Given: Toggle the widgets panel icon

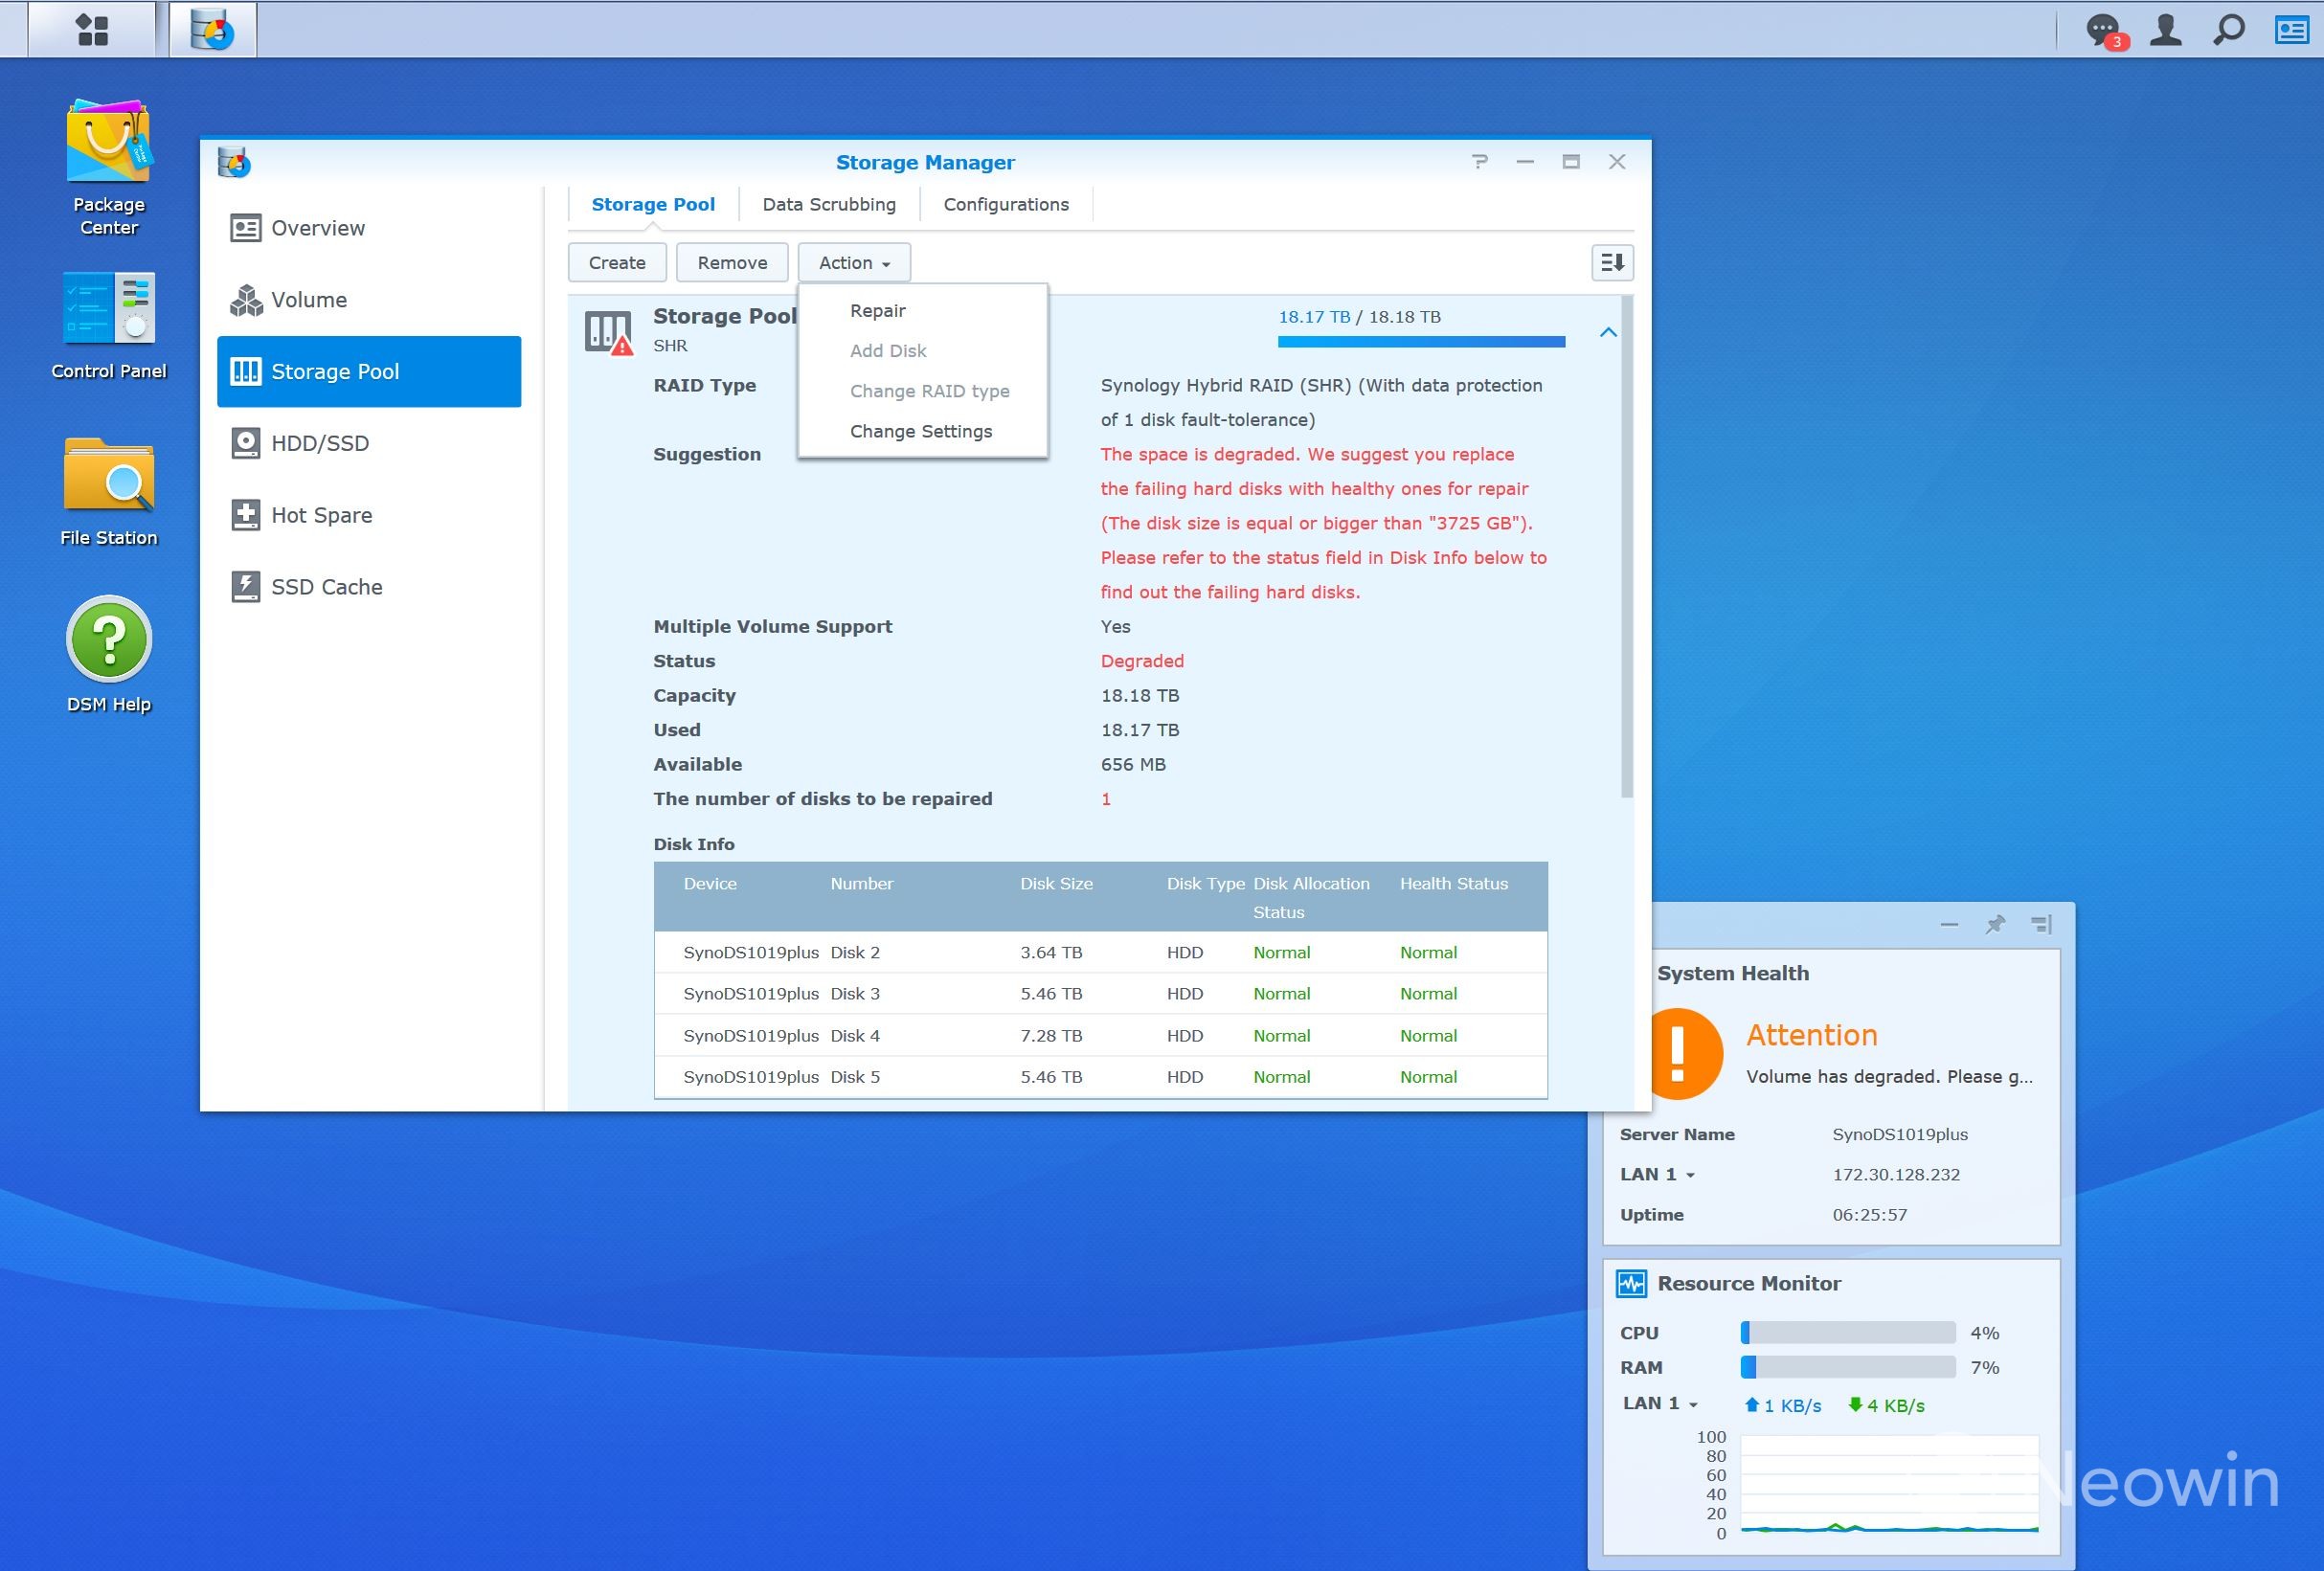Looking at the screenshot, I should [2291, 29].
